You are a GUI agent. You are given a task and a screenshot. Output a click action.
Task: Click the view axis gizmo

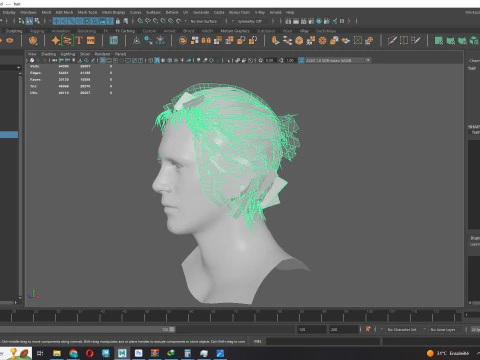[33, 294]
